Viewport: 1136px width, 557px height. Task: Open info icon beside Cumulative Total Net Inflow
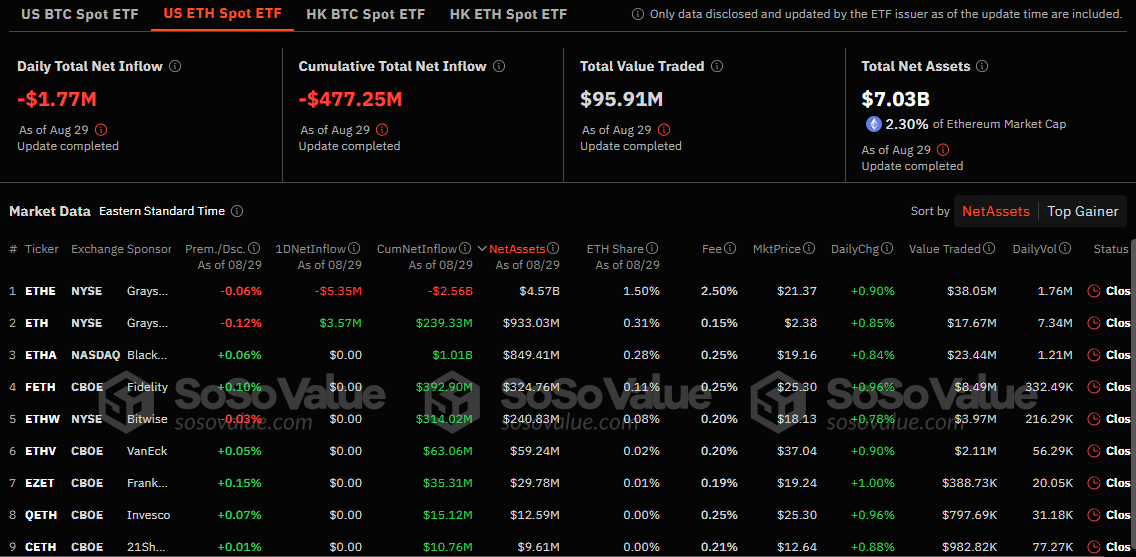pyautogui.click(x=499, y=66)
